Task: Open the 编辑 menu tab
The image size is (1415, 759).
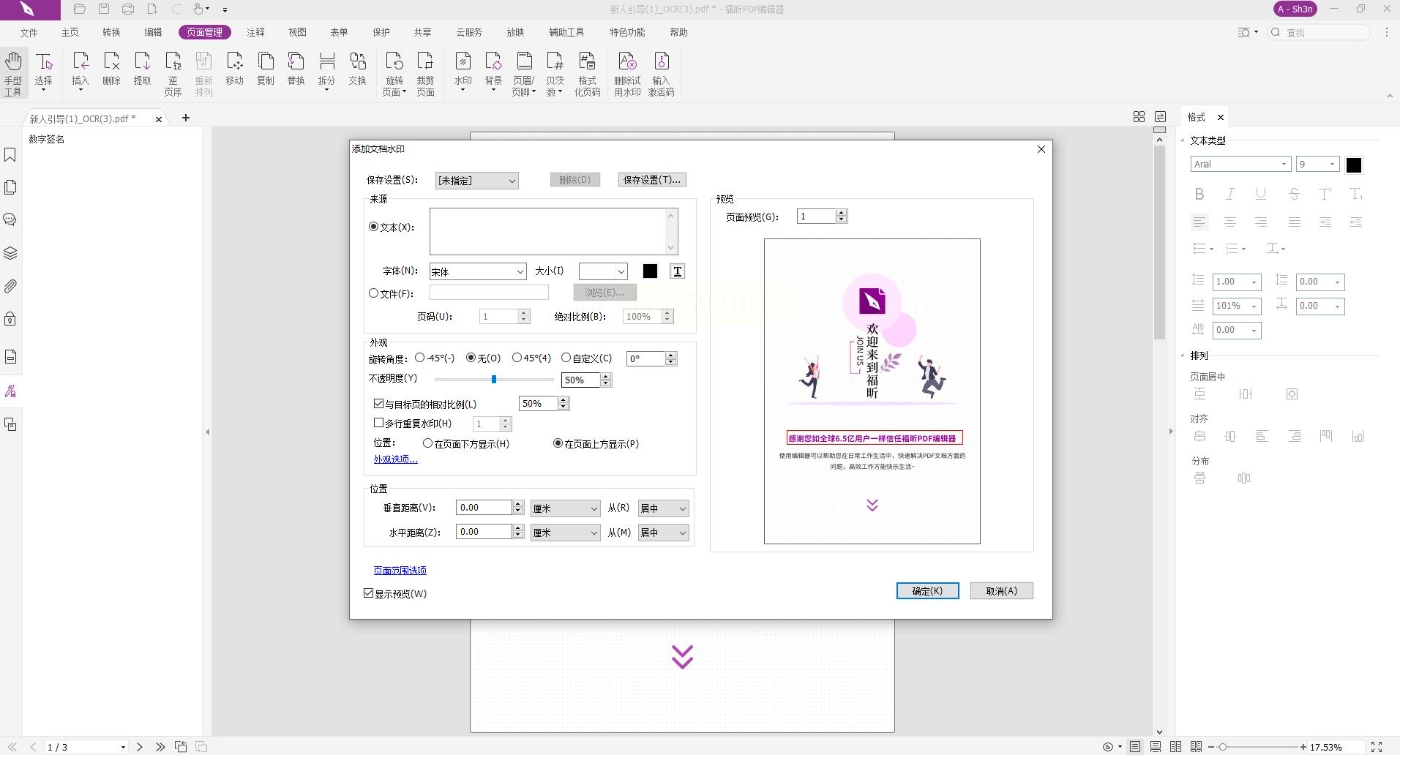Action: click(153, 33)
